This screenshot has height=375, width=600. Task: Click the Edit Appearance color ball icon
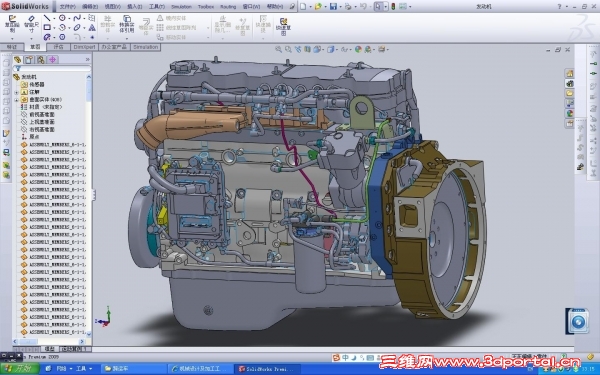358,49
